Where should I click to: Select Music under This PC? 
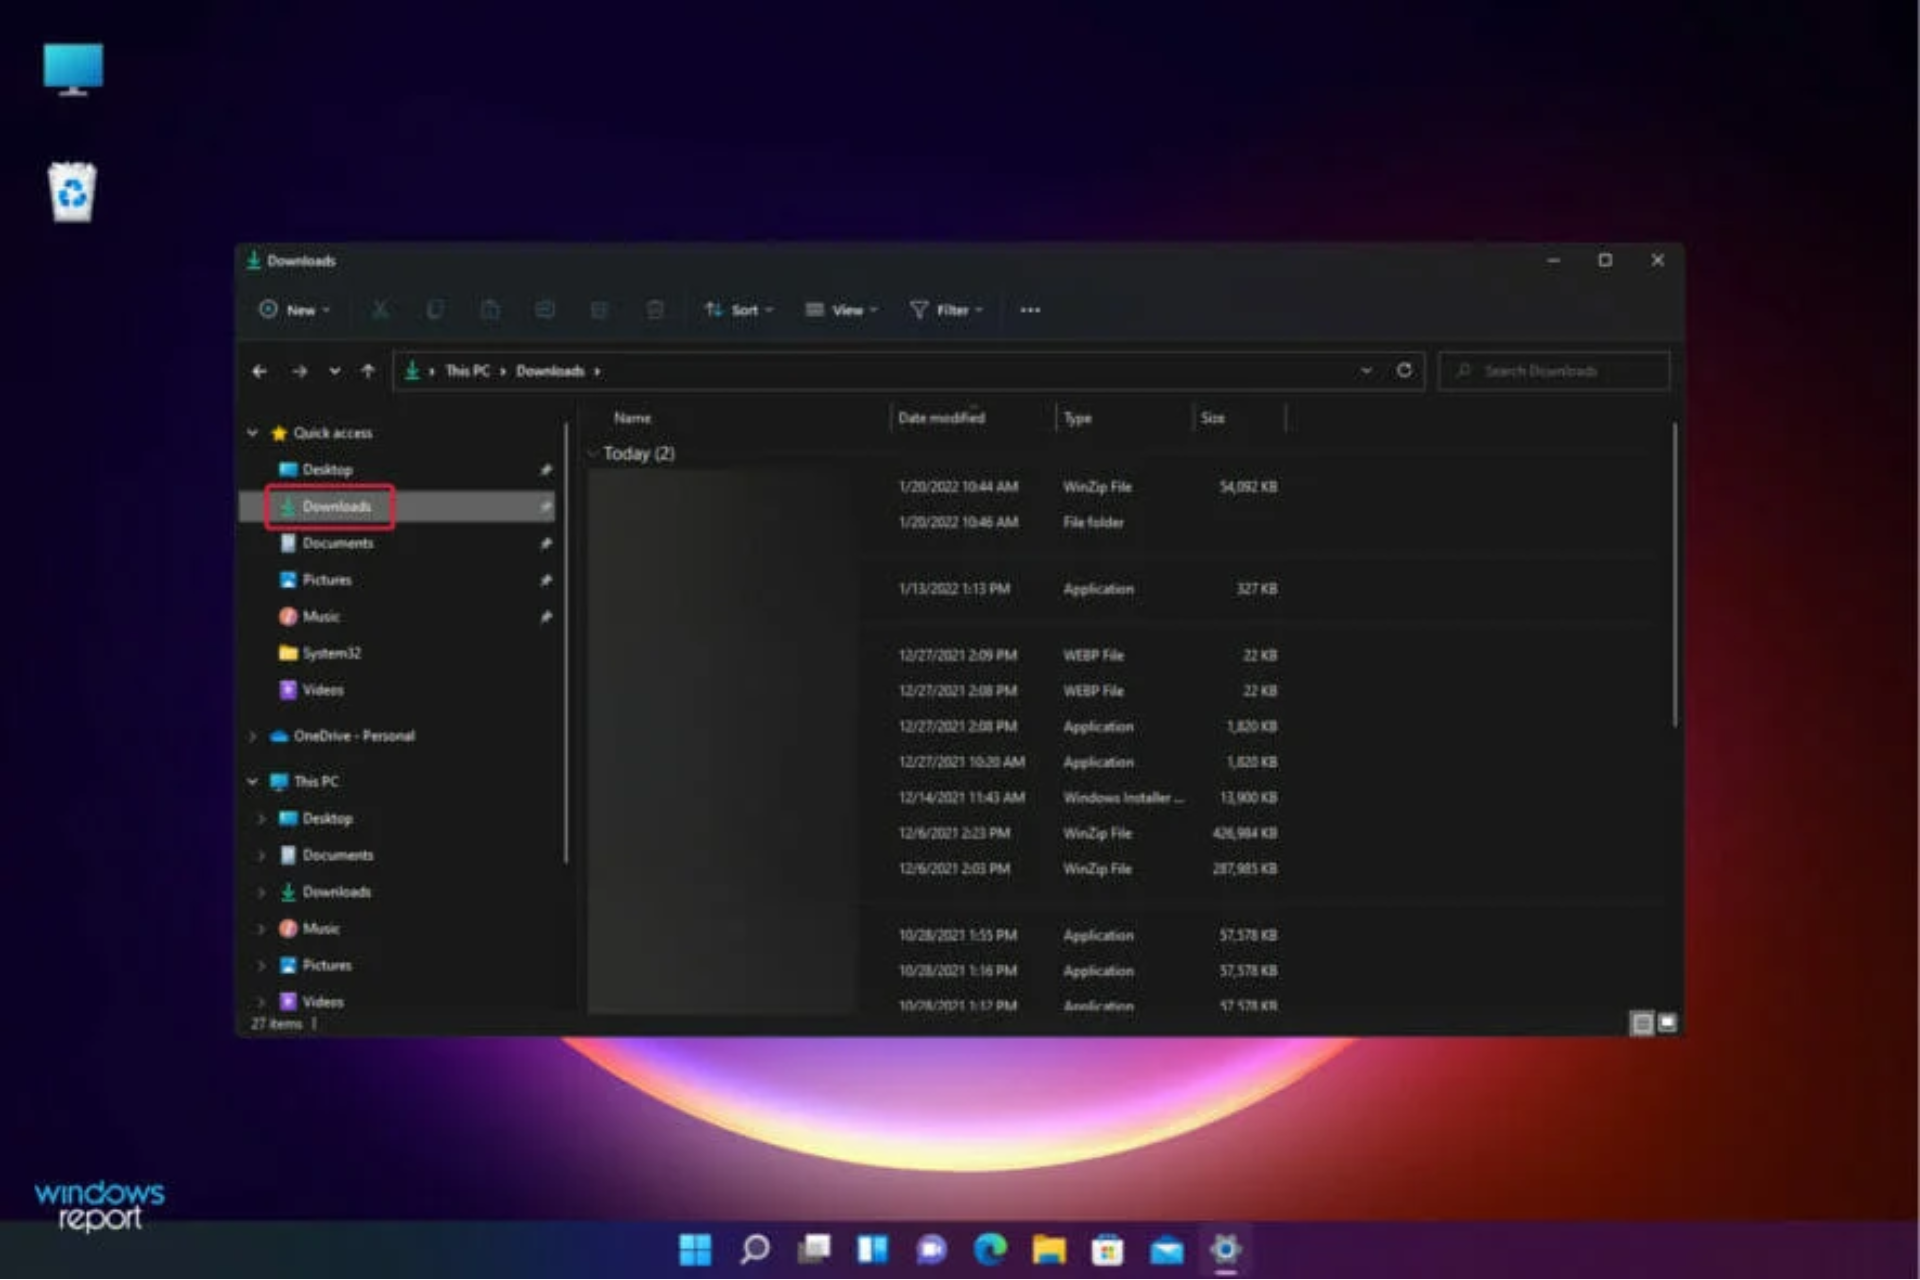(x=320, y=929)
